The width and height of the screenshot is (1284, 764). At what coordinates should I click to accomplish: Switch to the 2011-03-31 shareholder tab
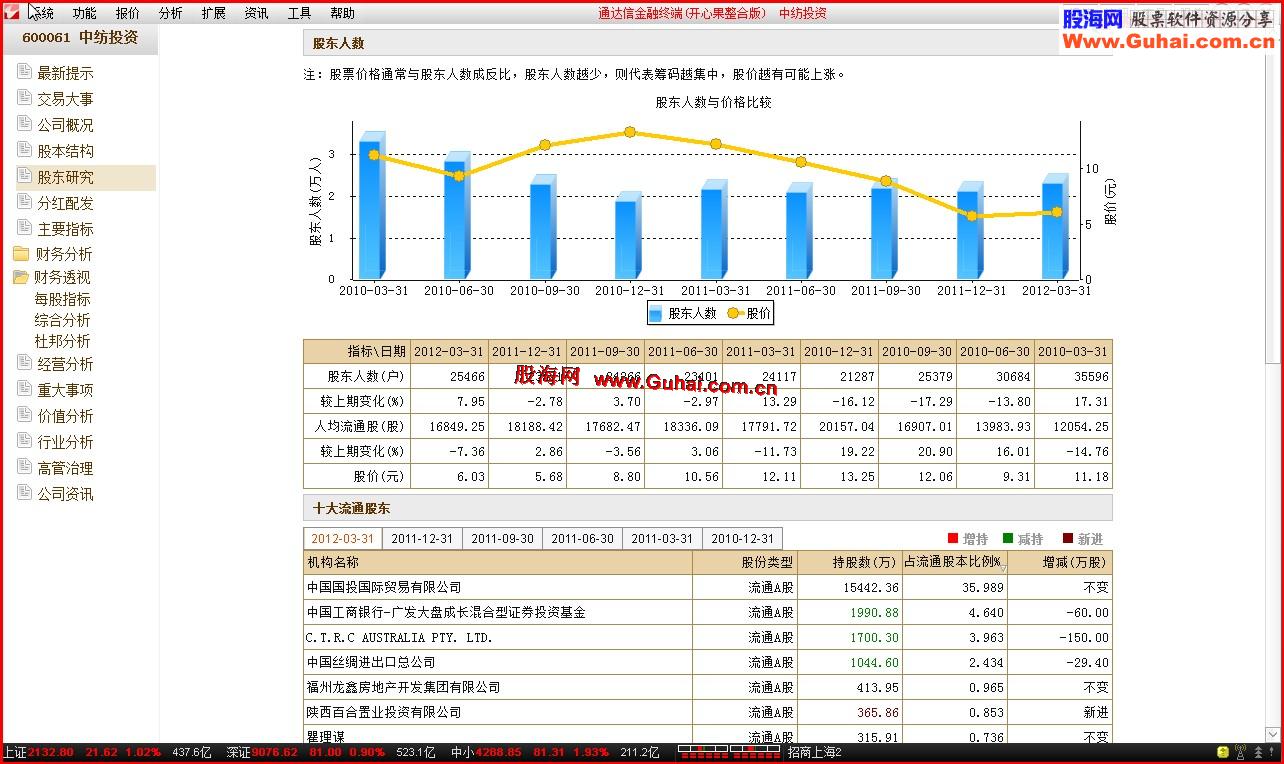662,538
